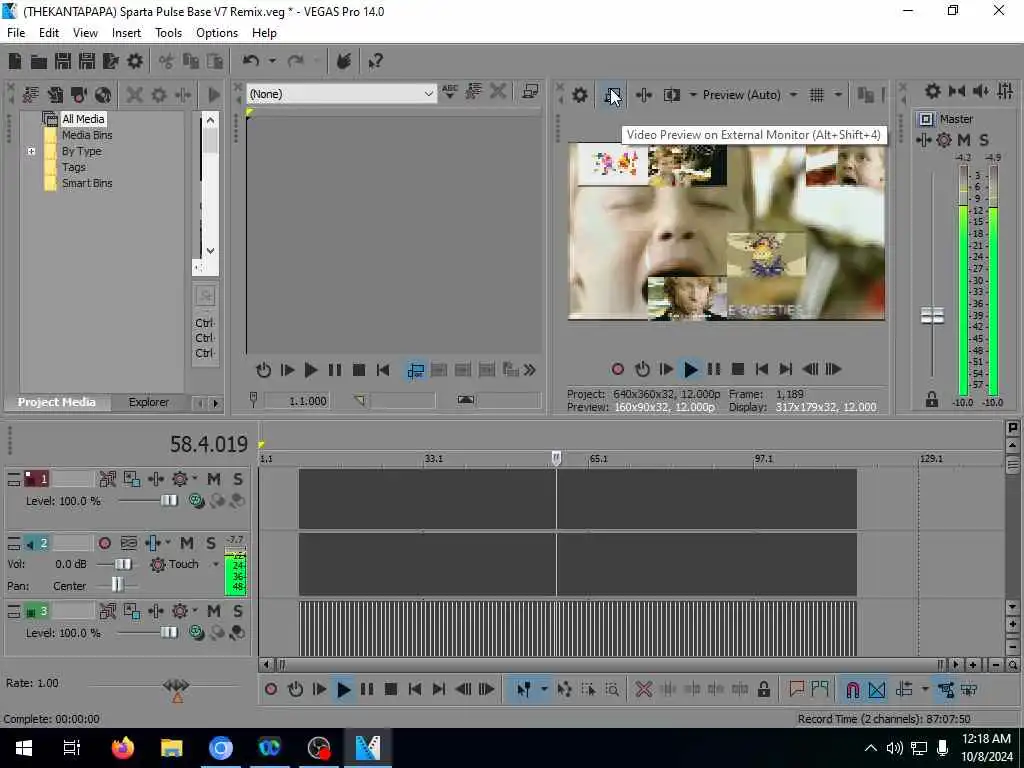
Task: Click track 2 Vol slider handle
Action: [x=123, y=564]
